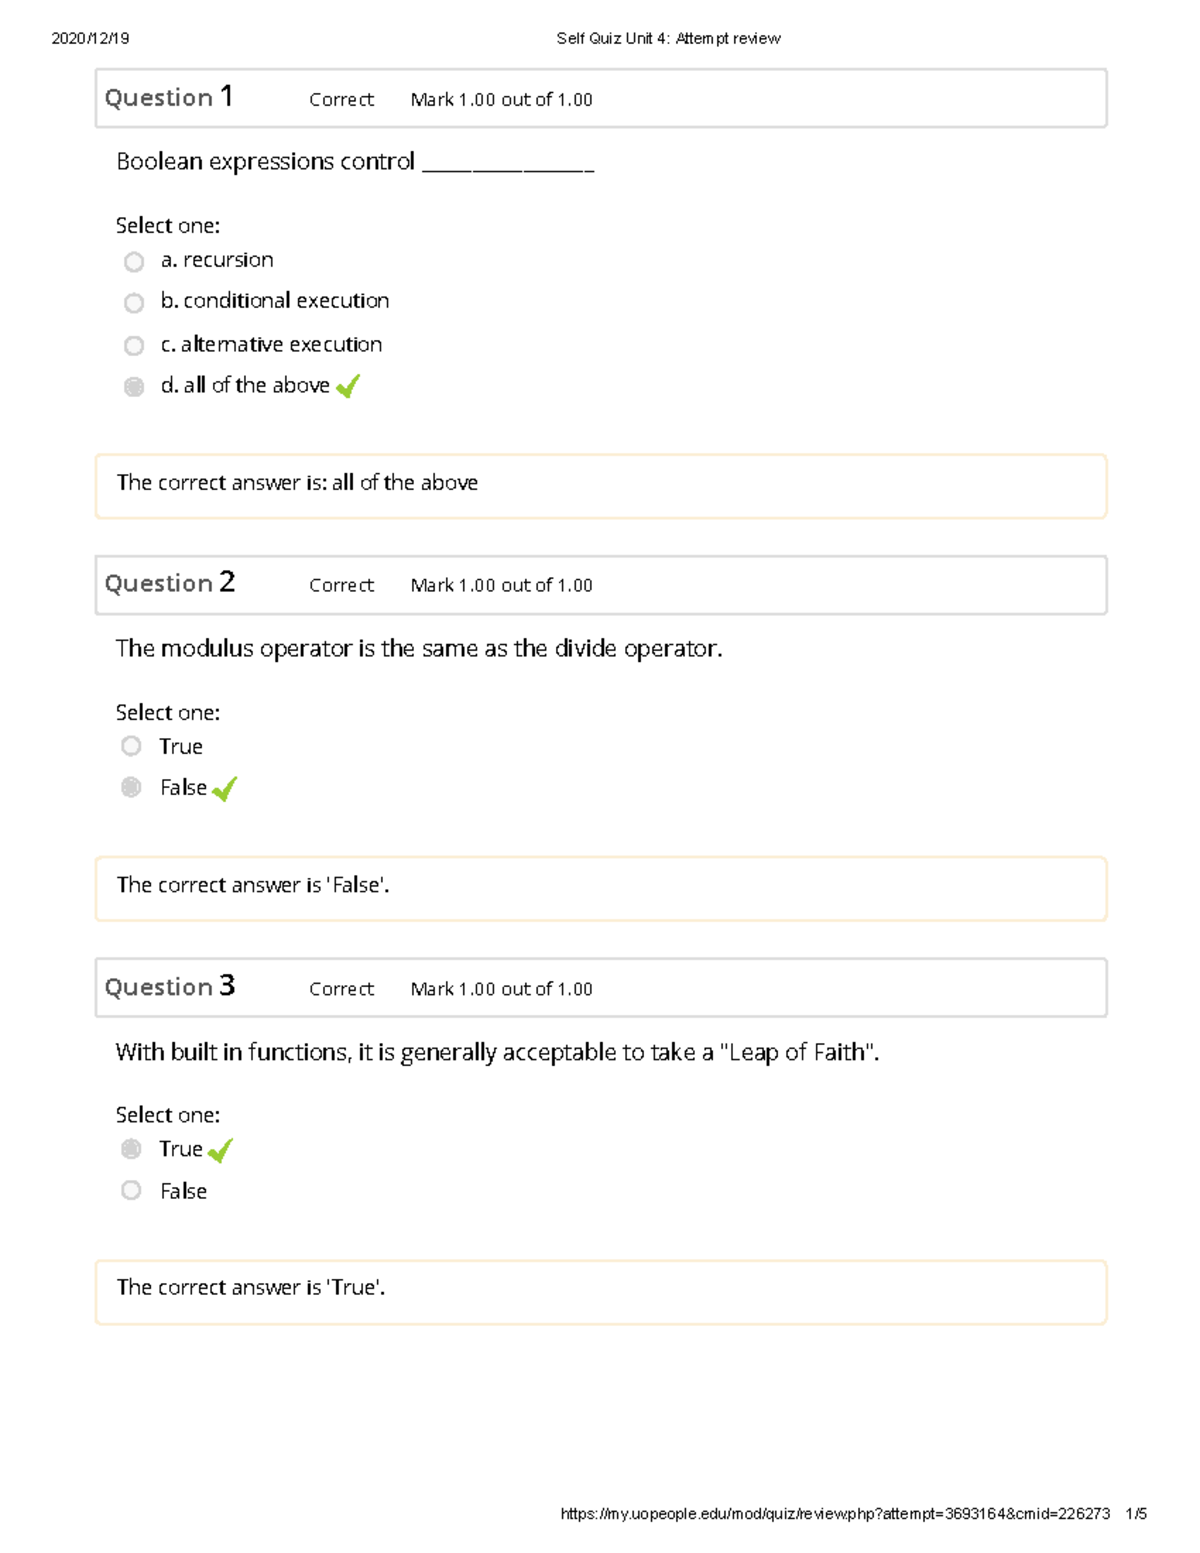
Task: Click the 'Self Quiz Unit 4: Attempt review' title
Action: (668, 39)
